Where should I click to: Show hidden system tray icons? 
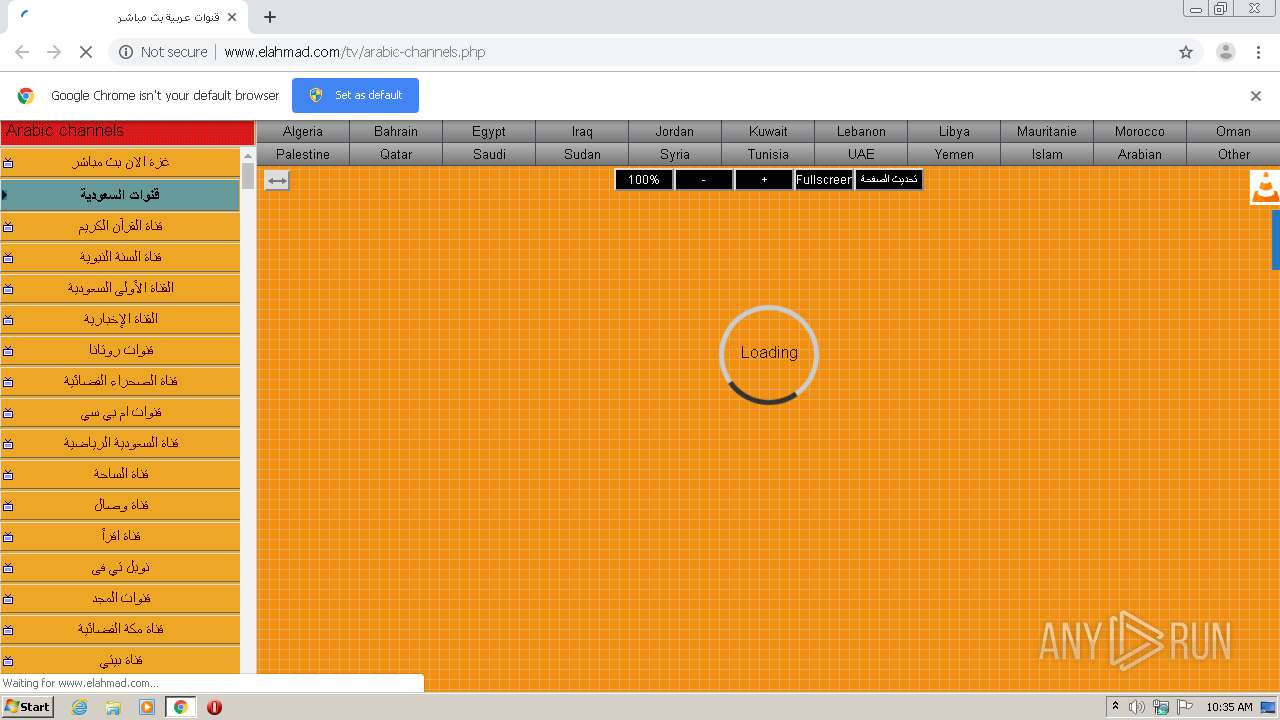(1115, 707)
